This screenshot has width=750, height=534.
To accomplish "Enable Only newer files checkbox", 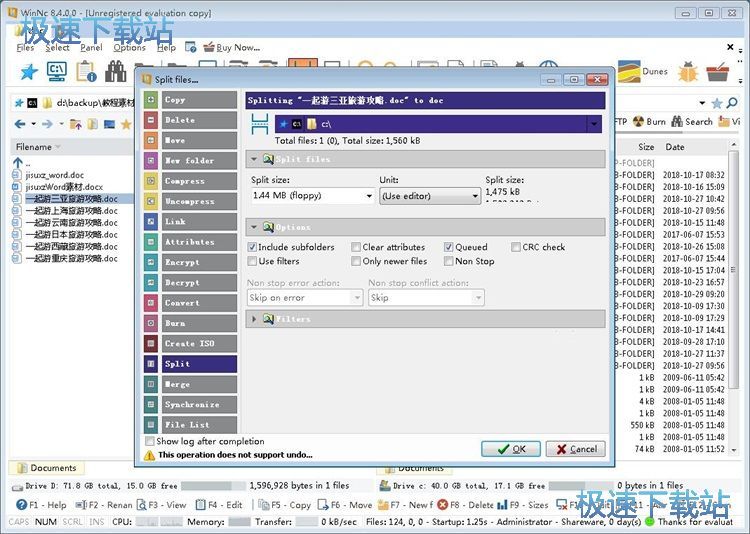I will coord(356,261).
